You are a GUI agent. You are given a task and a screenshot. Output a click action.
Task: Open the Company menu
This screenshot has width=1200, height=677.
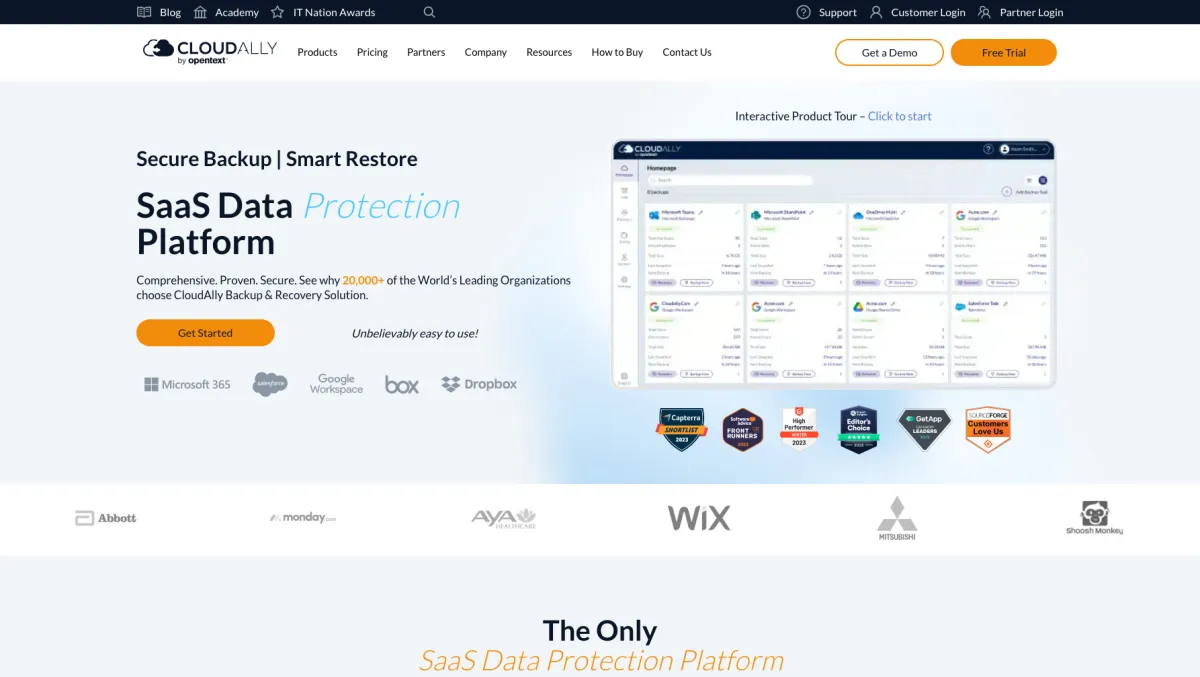click(x=486, y=52)
